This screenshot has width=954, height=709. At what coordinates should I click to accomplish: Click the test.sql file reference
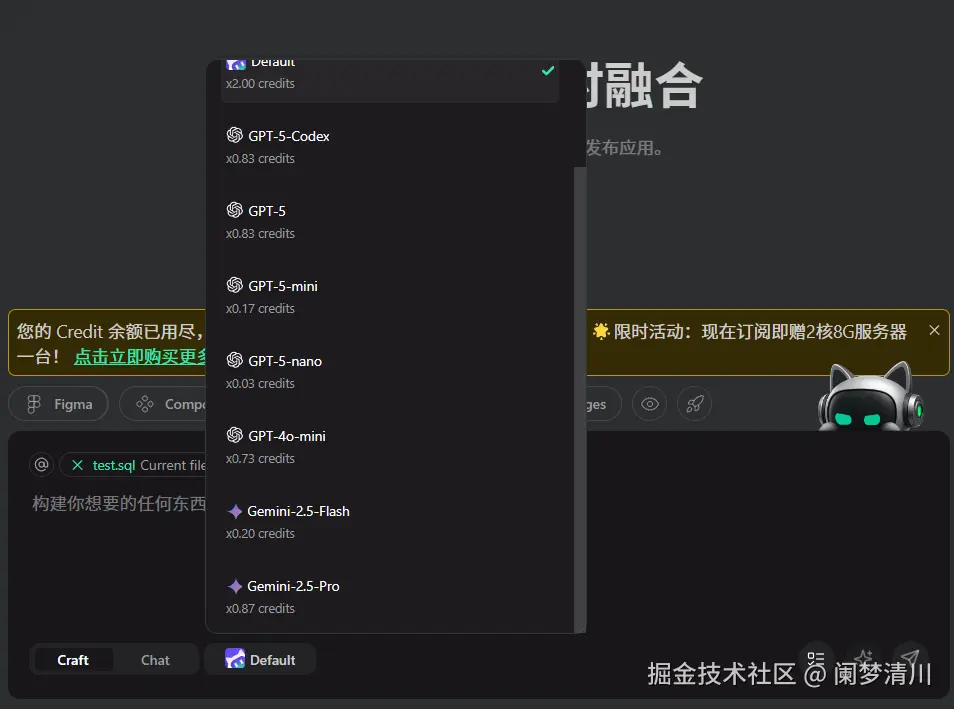(114, 466)
